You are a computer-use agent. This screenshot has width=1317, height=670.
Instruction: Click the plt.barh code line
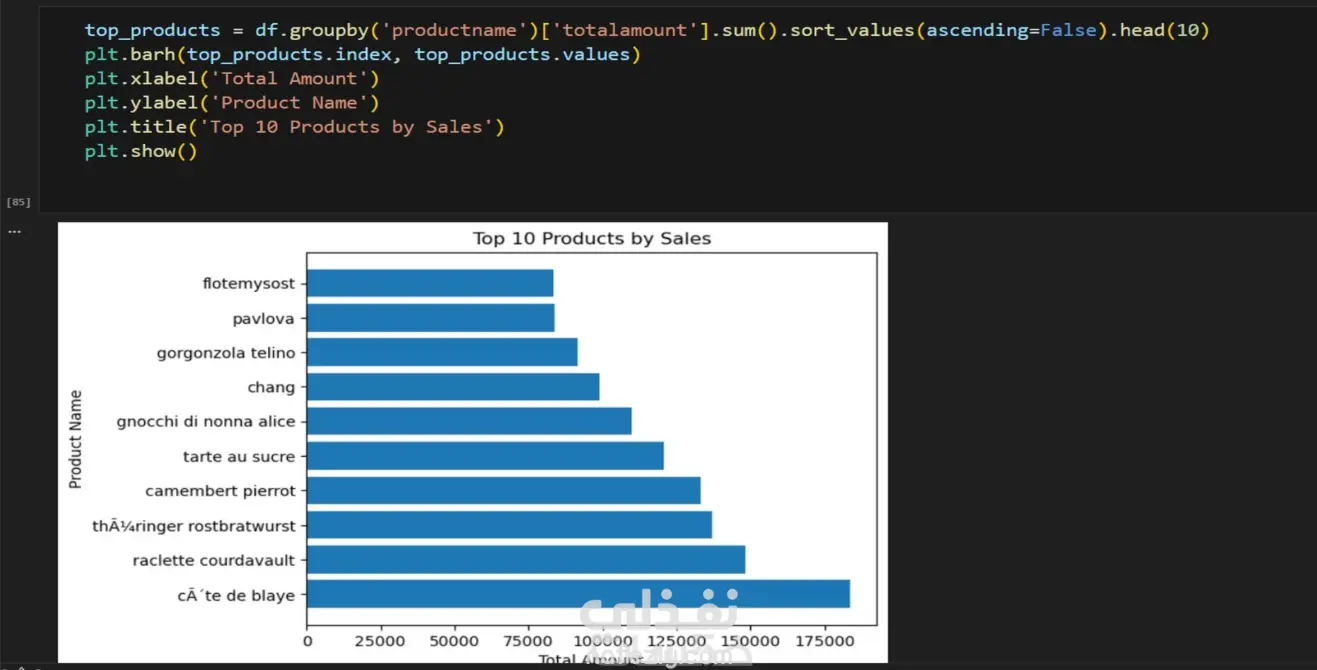click(362, 54)
